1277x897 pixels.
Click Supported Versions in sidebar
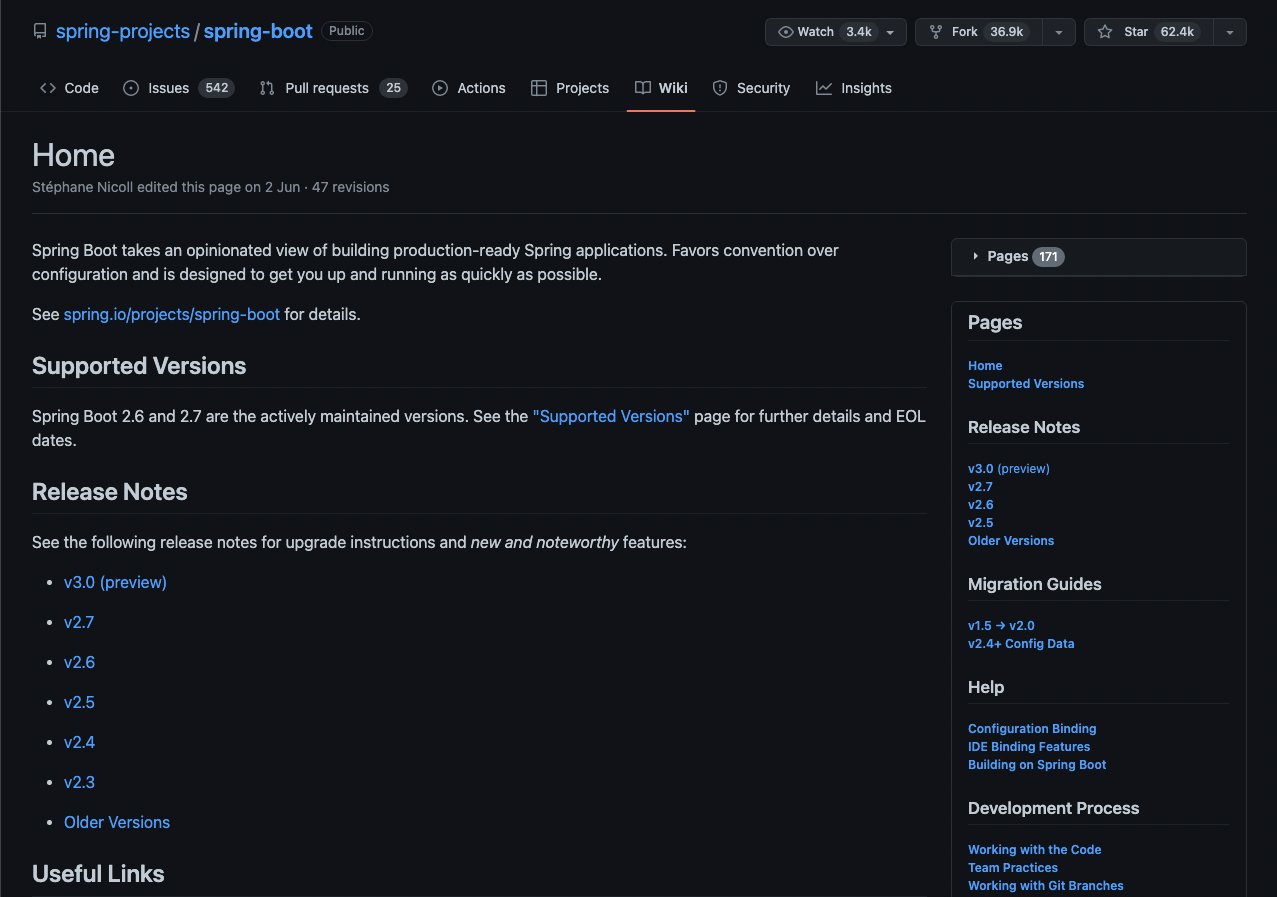1026,384
